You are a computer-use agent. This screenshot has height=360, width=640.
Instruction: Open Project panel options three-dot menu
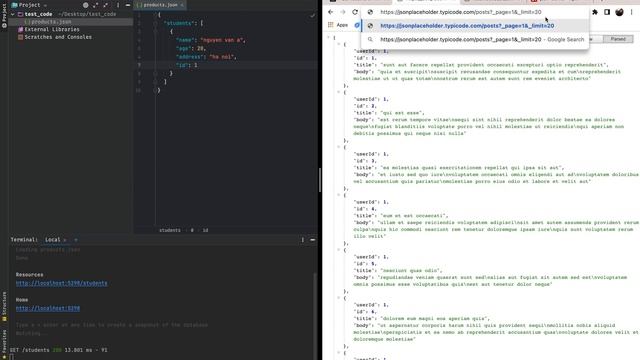point(118,5)
